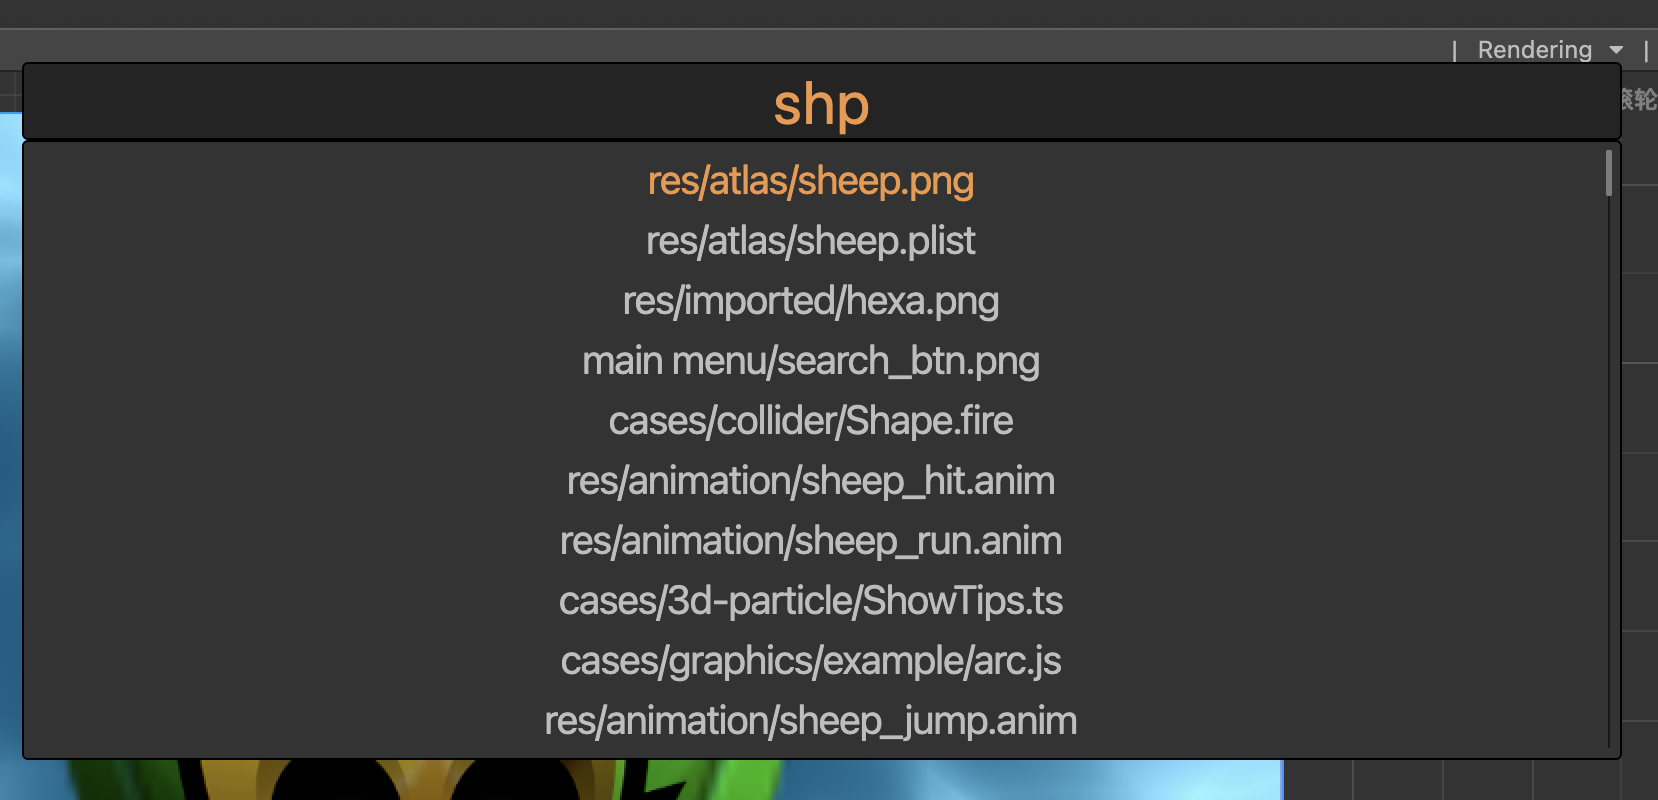Select res/atlas/sheep.plist from results
1658x800 pixels.
coord(810,241)
